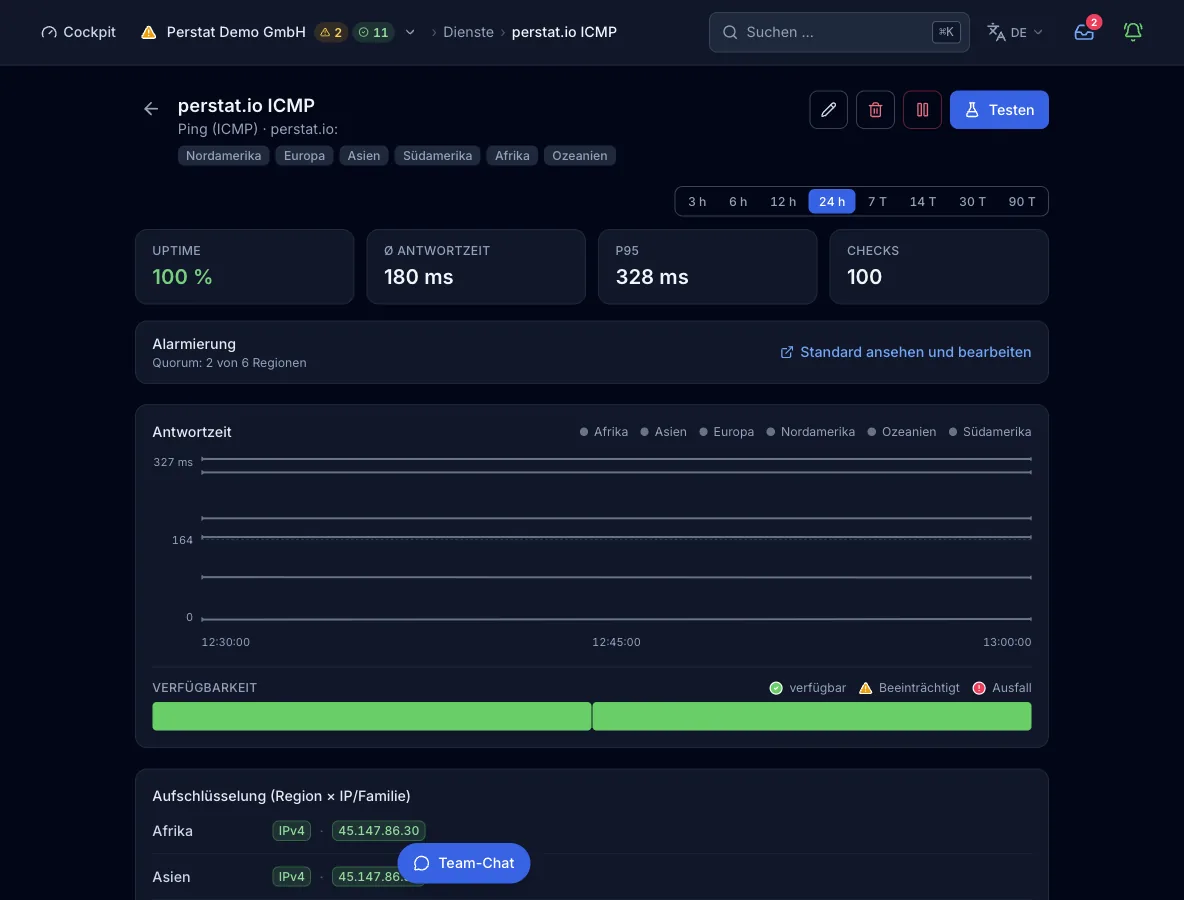Select the Afrika region tag
This screenshot has height=900, width=1184.
click(x=512, y=156)
